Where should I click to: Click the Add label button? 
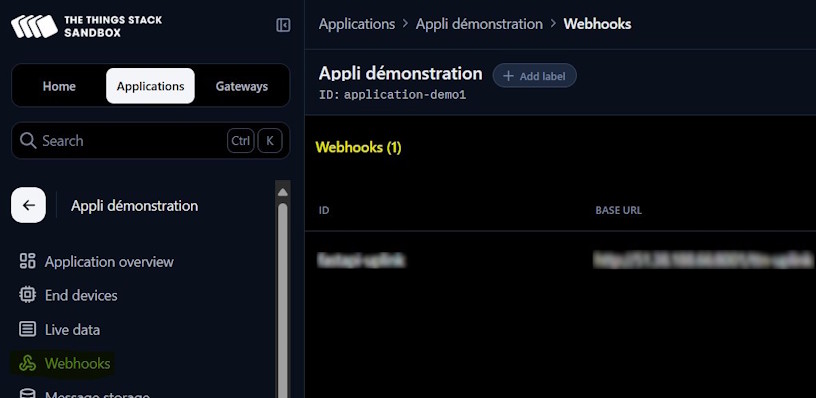(534, 76)
